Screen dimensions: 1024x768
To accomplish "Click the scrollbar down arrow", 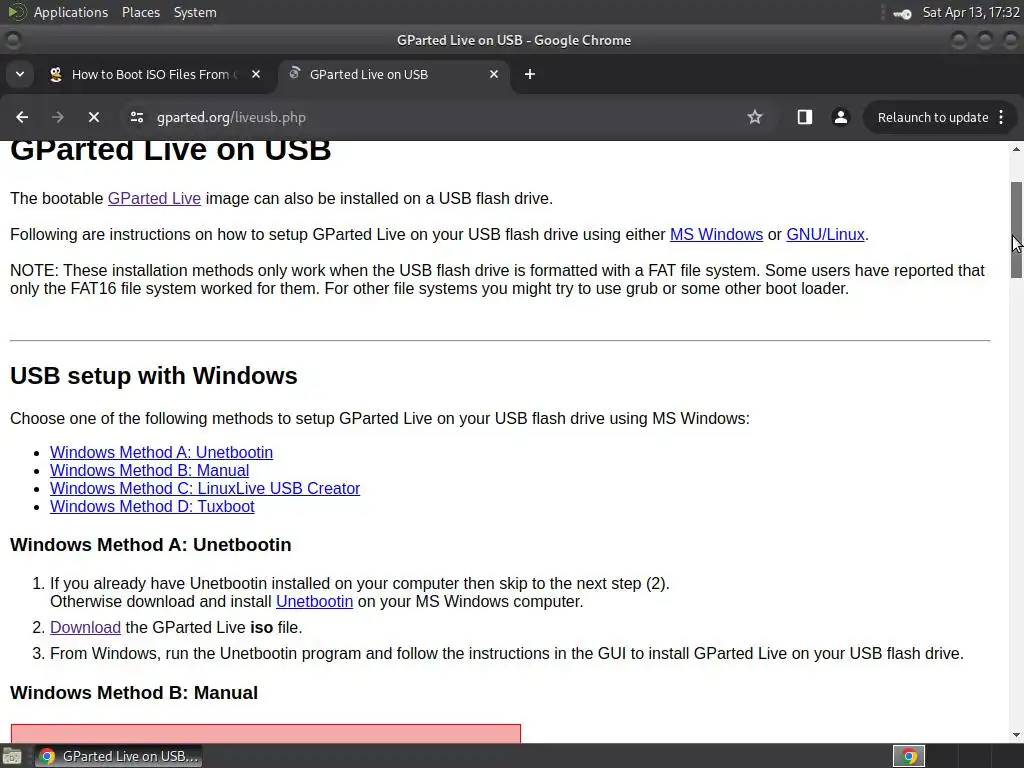I will (x=1016, y=735).
